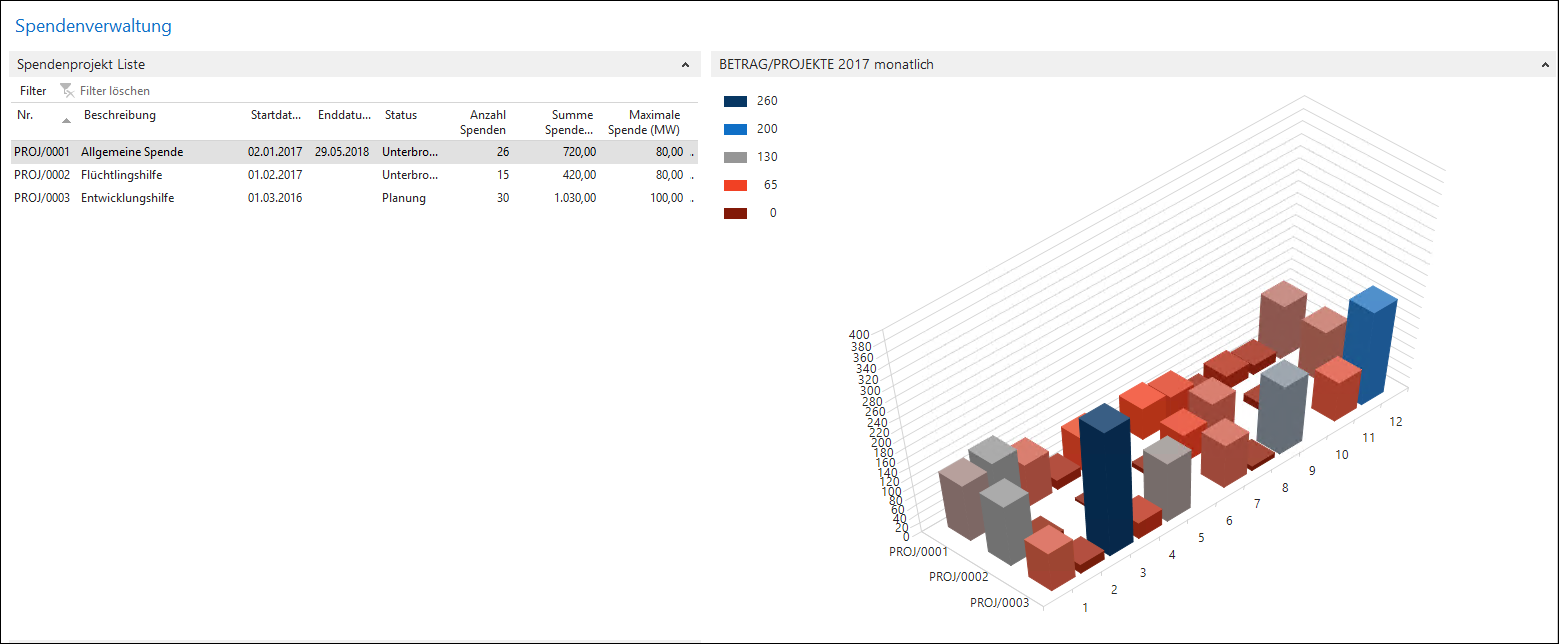Click the Filter löschen funnel icon
The image size is (1559, 644).
pyautogui.click(x=67, y=91)
